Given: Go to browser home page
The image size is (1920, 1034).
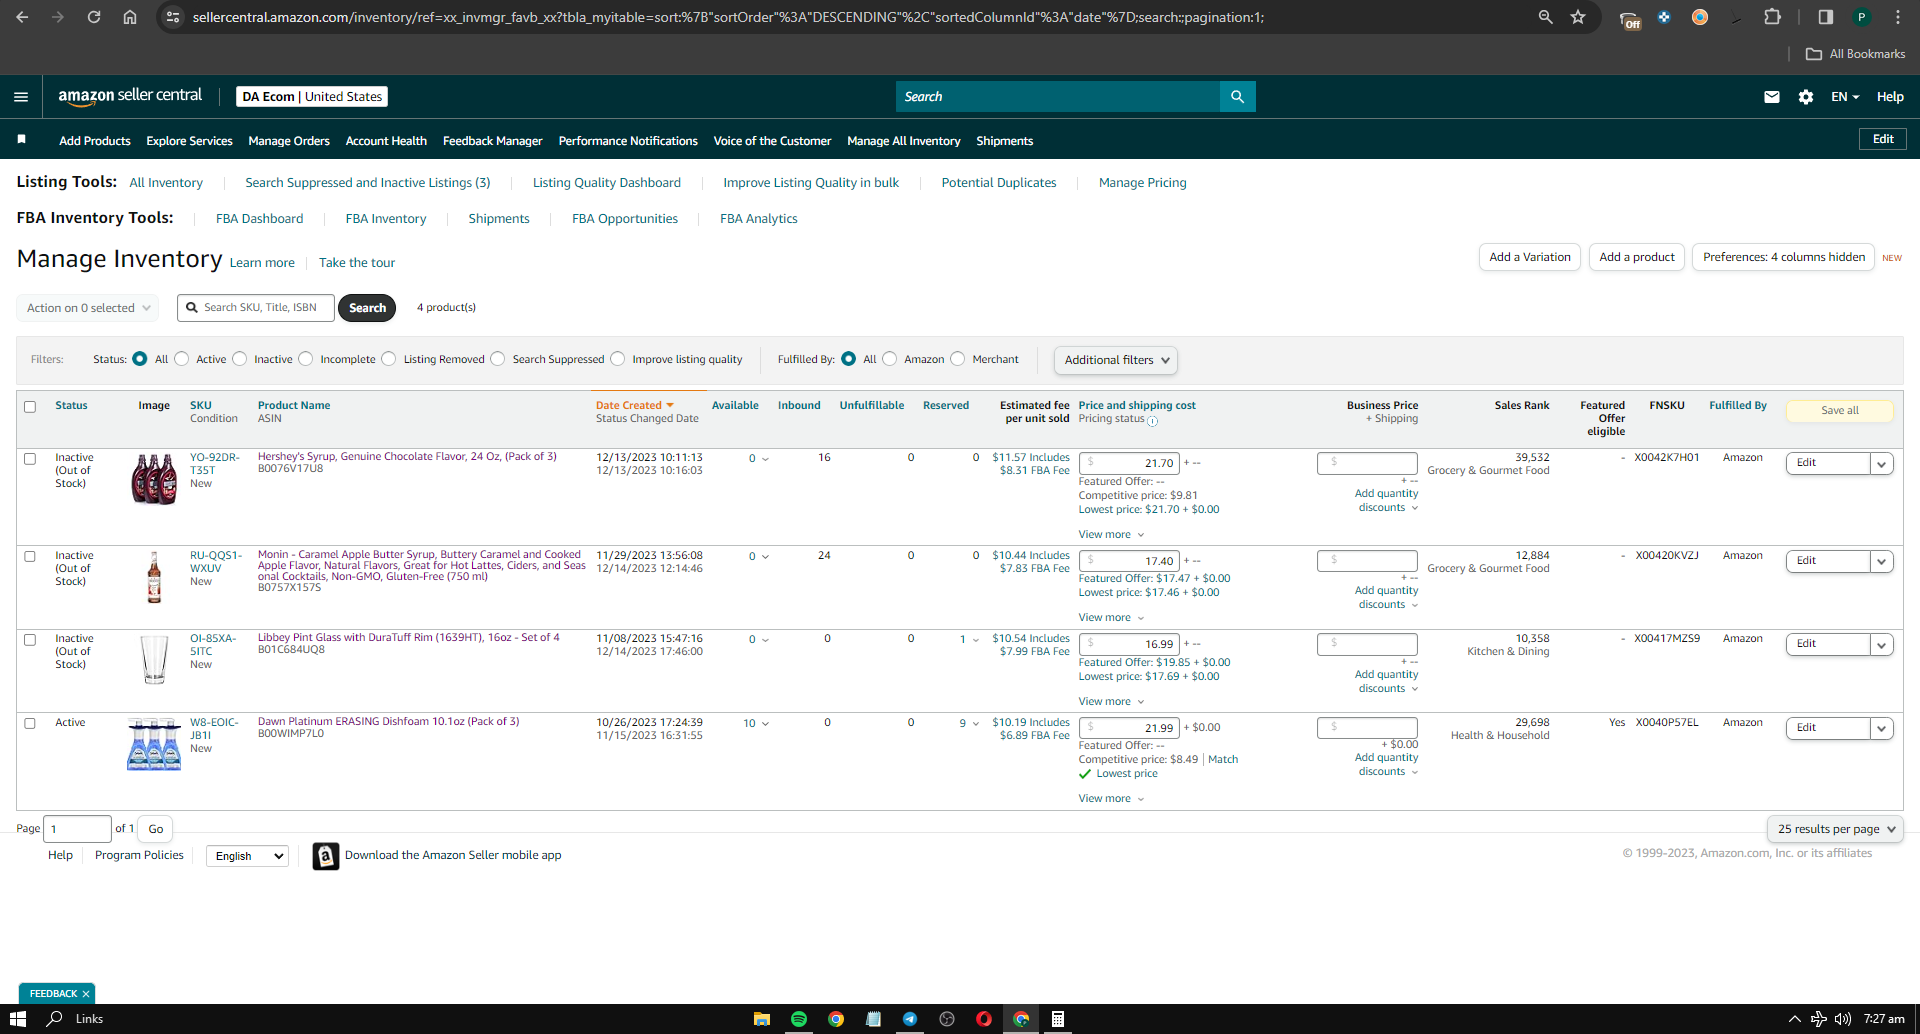Looking at the screenshot, I should [x=130, y=17].
